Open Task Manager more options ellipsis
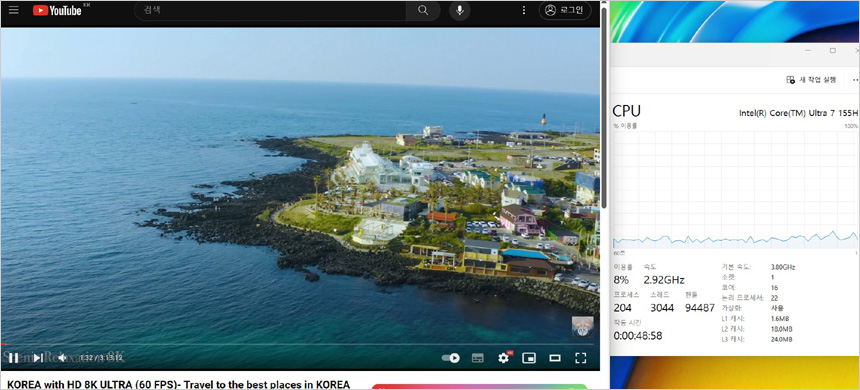The width and height of the screenshot is (860, 390). 855,80
